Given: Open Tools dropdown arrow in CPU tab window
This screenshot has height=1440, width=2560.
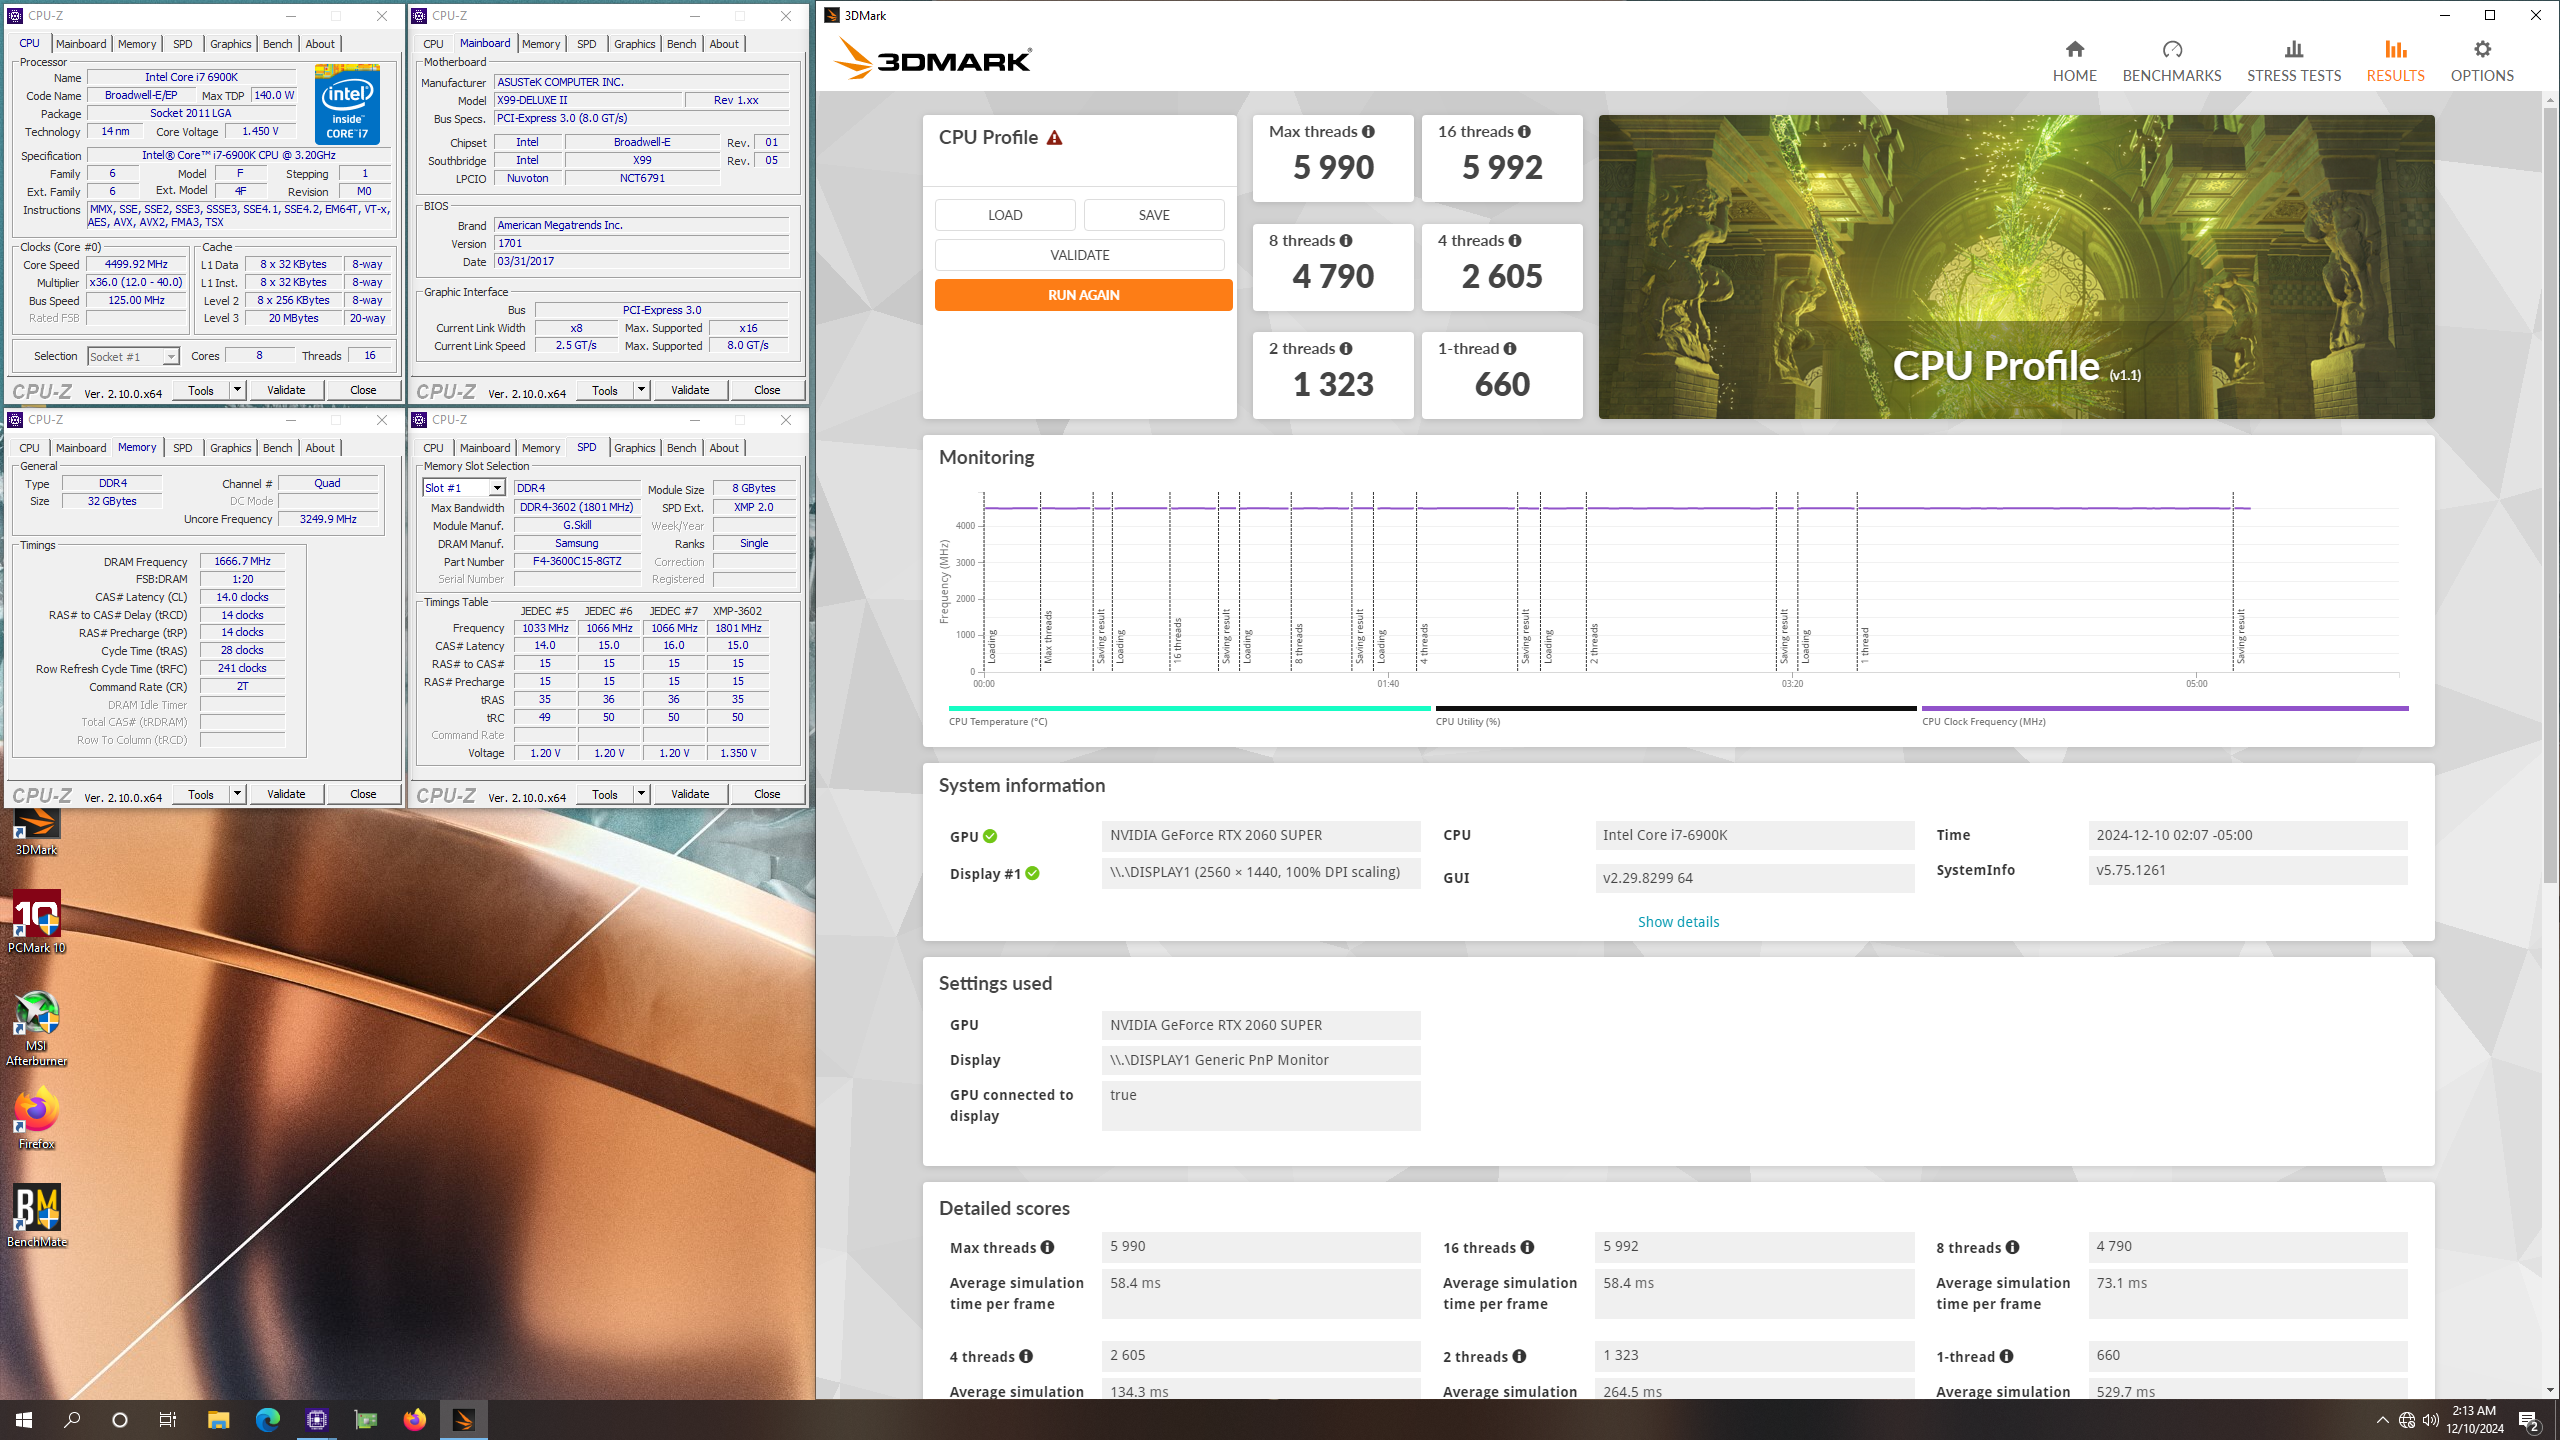Looking at the screenshot, I should pos(237,390).
